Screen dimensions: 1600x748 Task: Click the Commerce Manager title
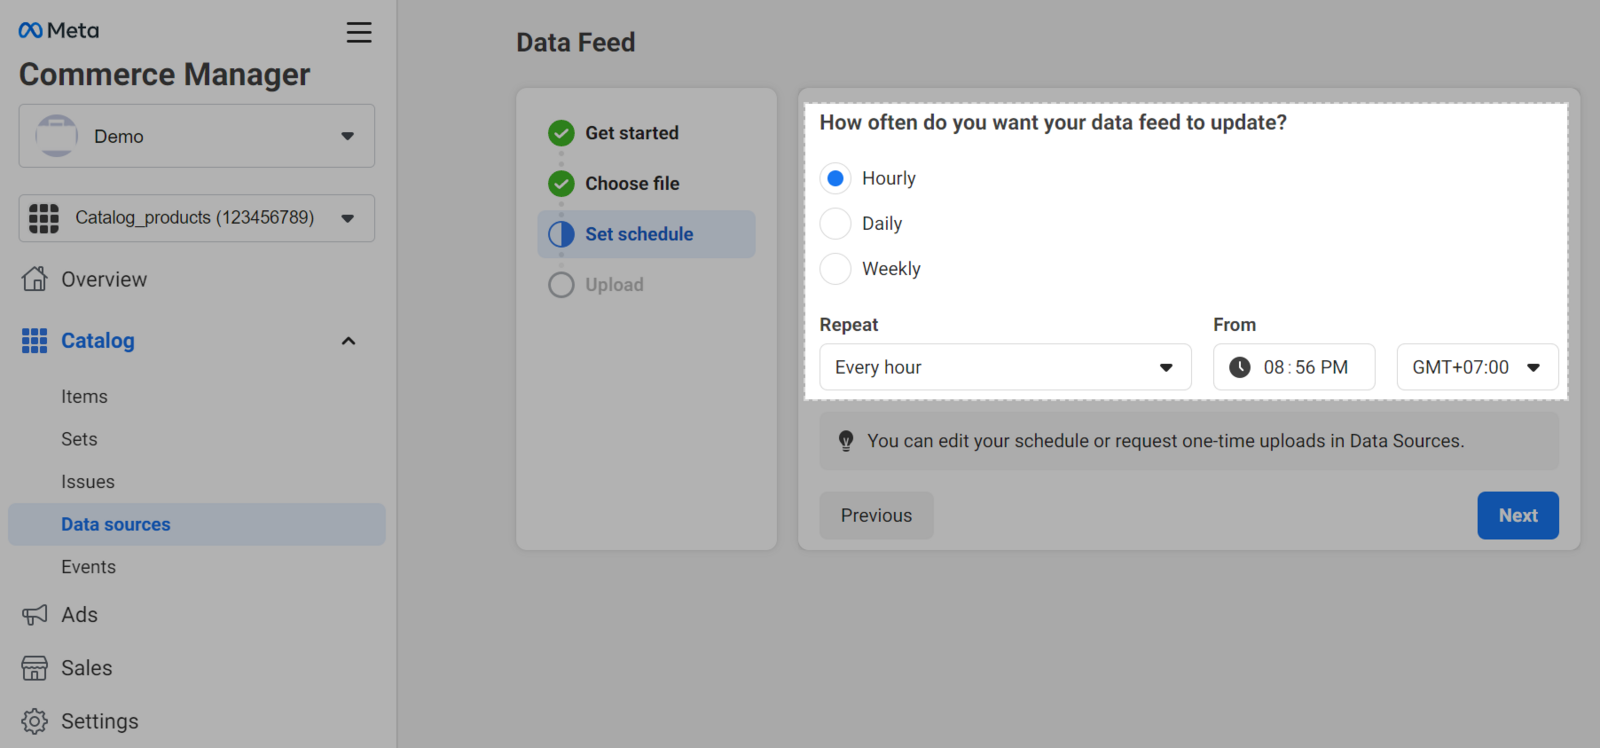165,74
